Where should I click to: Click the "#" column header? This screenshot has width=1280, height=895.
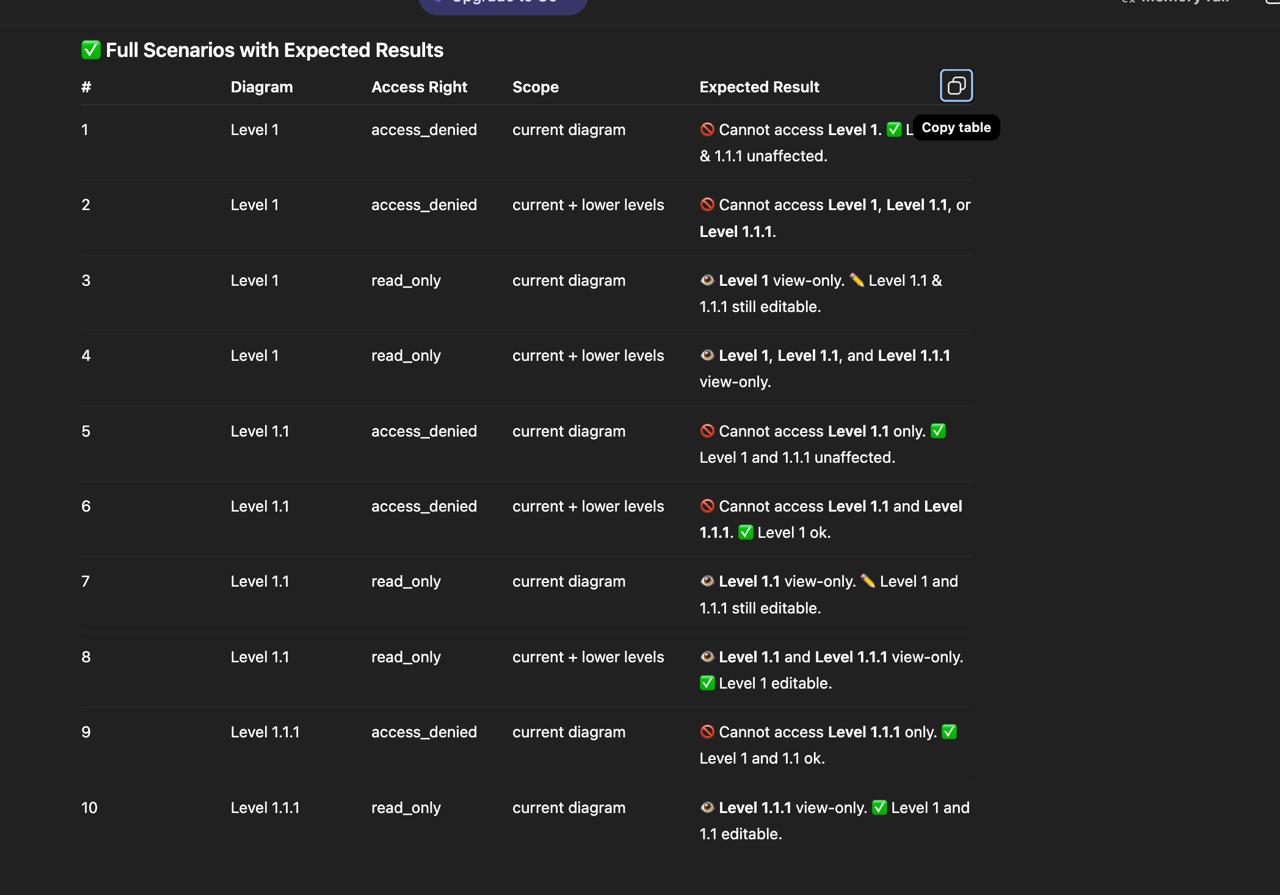86,87
